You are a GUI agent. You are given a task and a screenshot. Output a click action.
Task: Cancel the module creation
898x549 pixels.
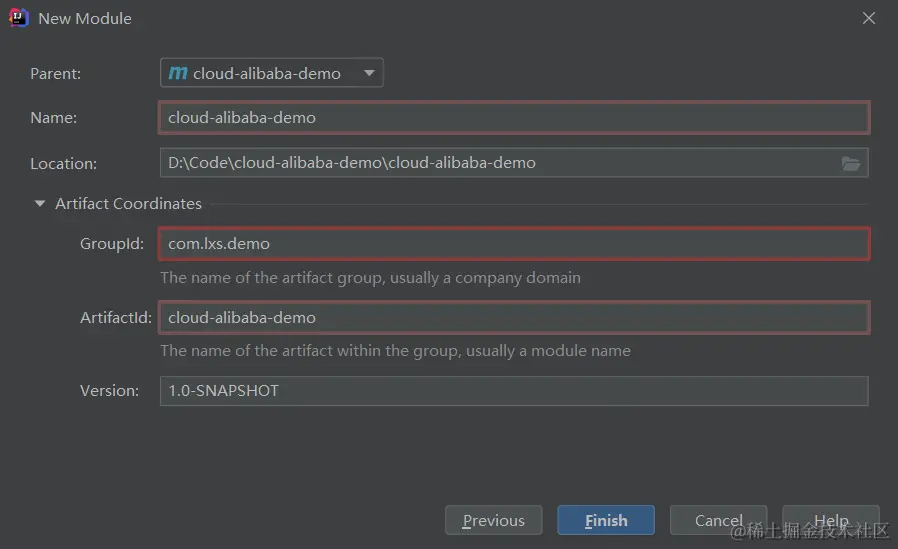[x=718, y=521]
